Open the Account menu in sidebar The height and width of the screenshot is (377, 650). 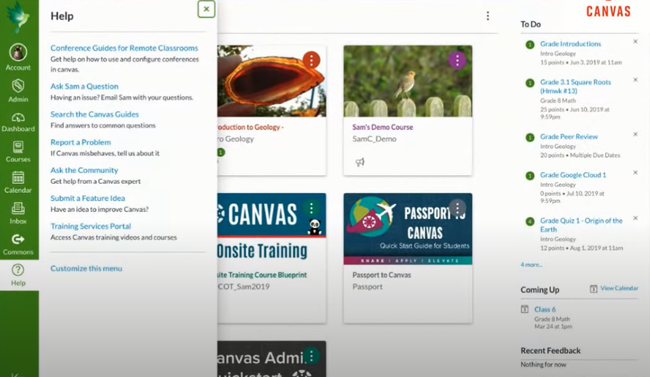point(18,57)
